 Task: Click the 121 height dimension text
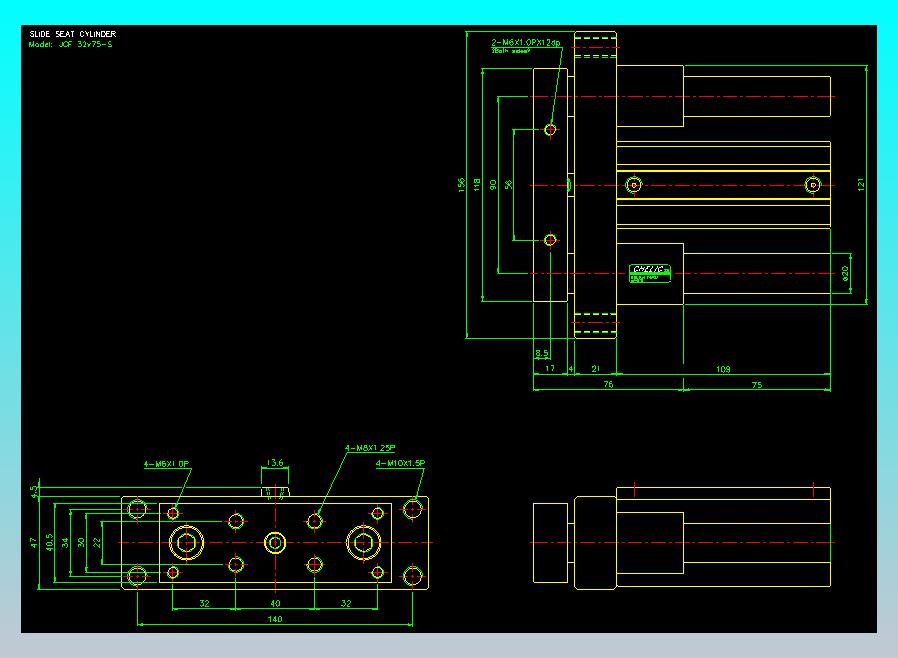[861, 184]
